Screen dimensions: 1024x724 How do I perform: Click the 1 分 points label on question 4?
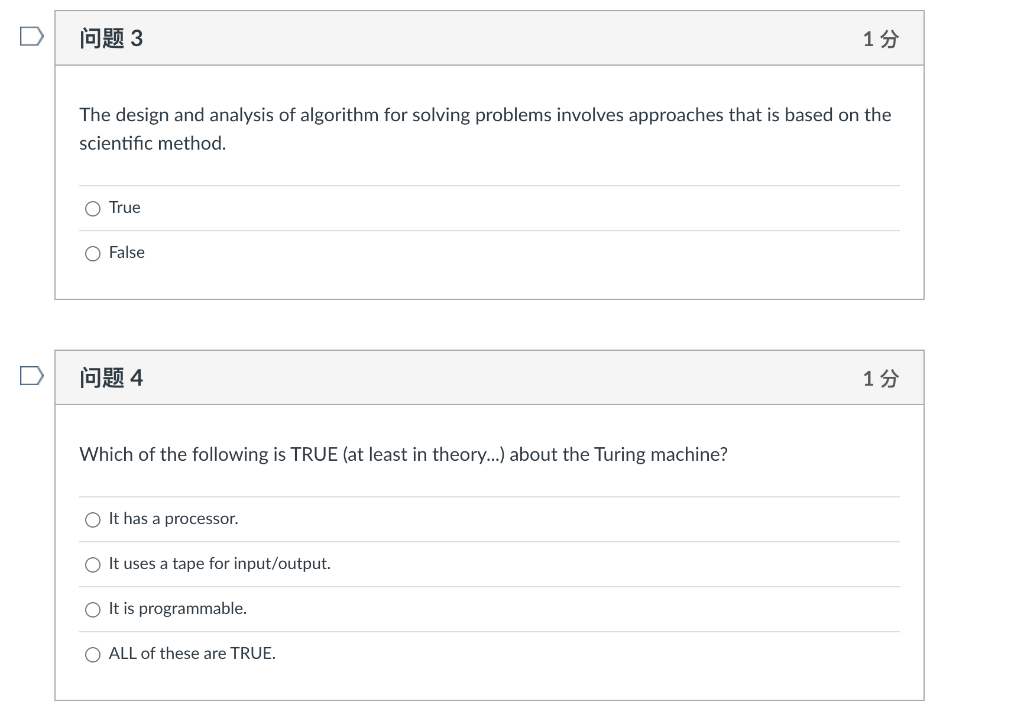[880, 379]
